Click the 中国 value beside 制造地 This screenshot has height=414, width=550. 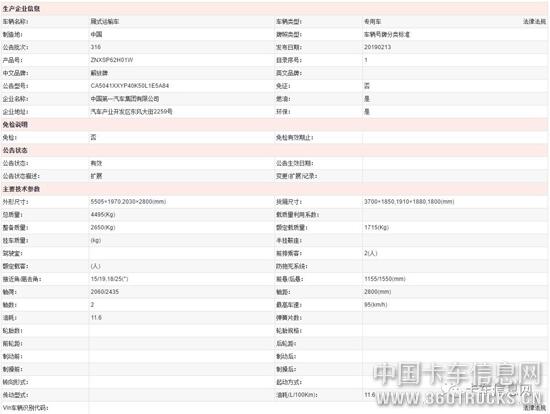point(96,34)
